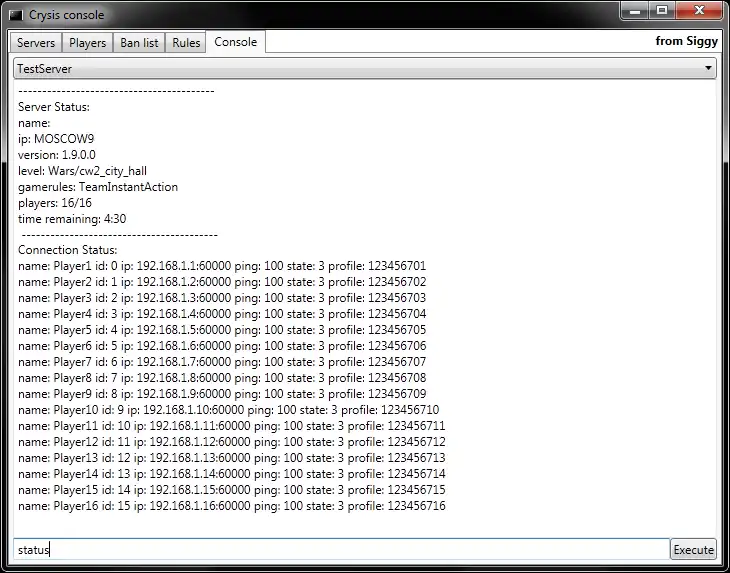This screenshot has width=730, height=573.
Task: Click the Player6 connection row
Action: 222,346
